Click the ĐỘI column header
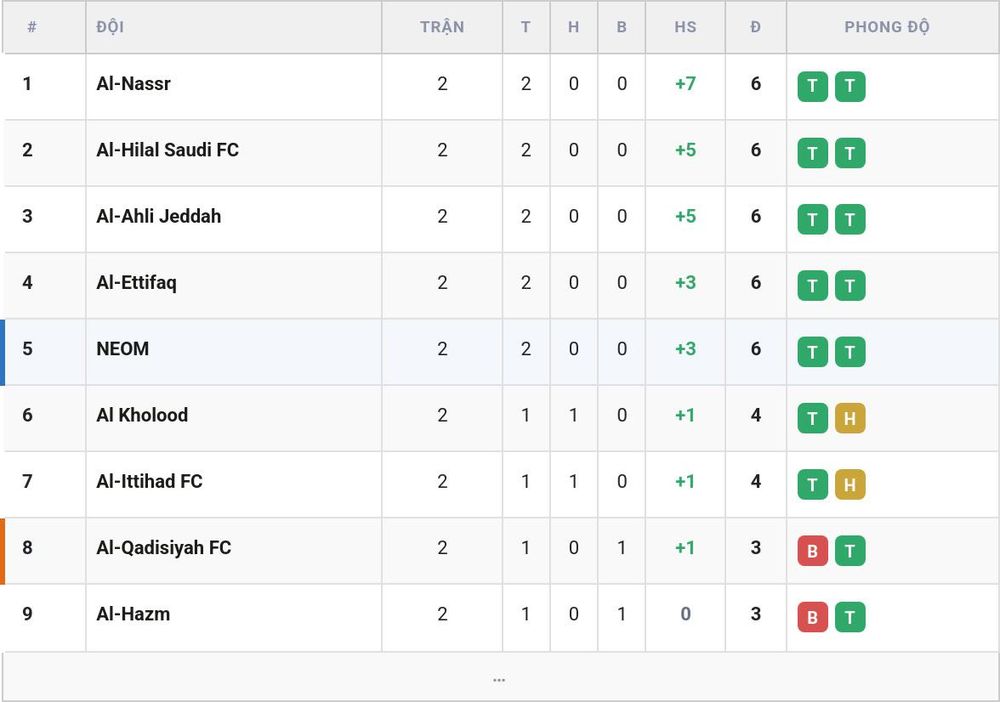This screenshot has width=1000, height=702. [110, 27]
